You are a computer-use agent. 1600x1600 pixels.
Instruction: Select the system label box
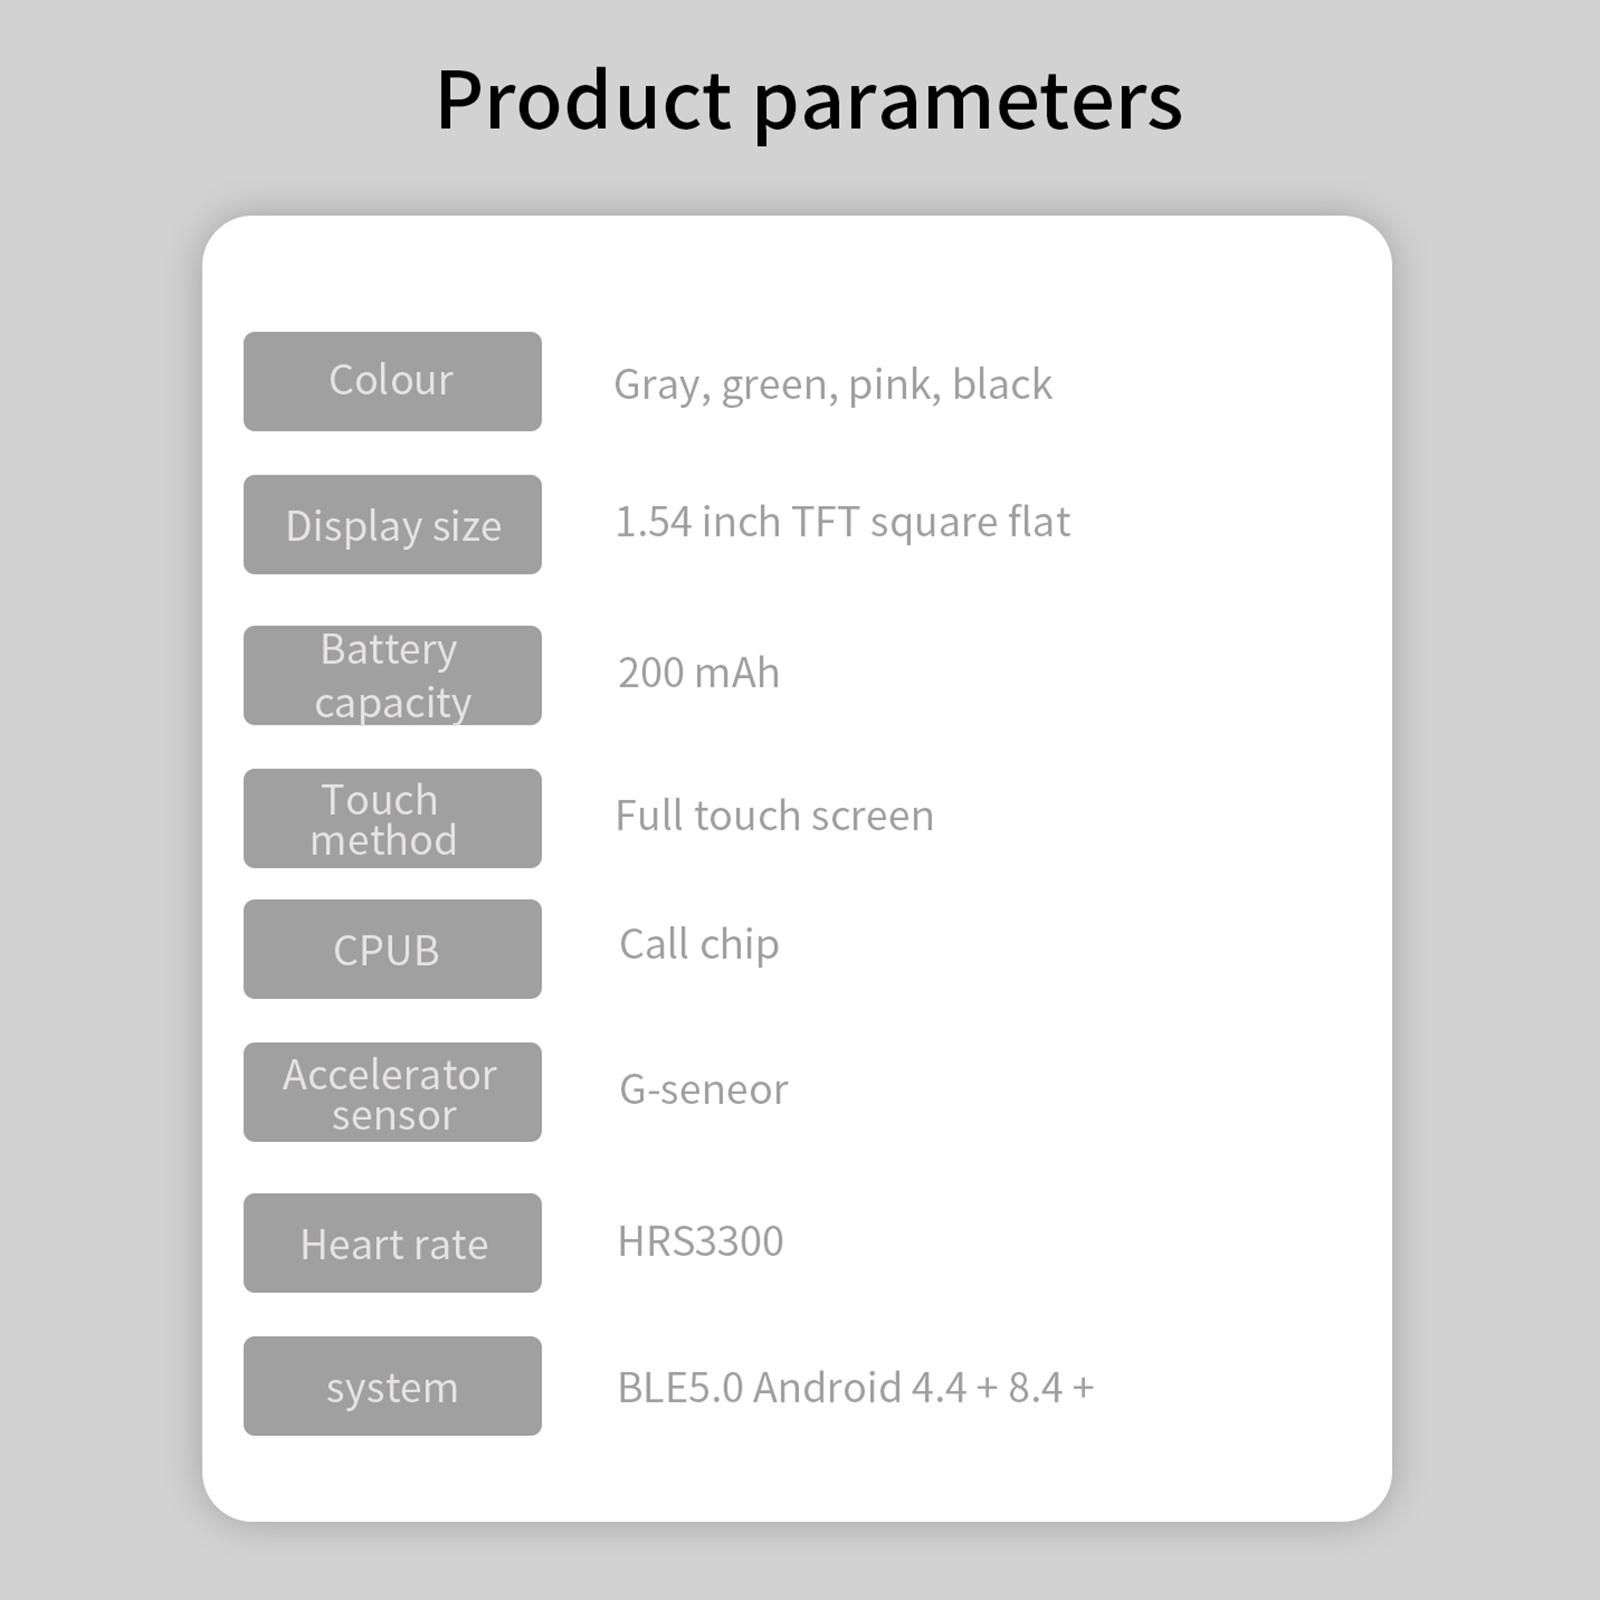(392, 1386)
